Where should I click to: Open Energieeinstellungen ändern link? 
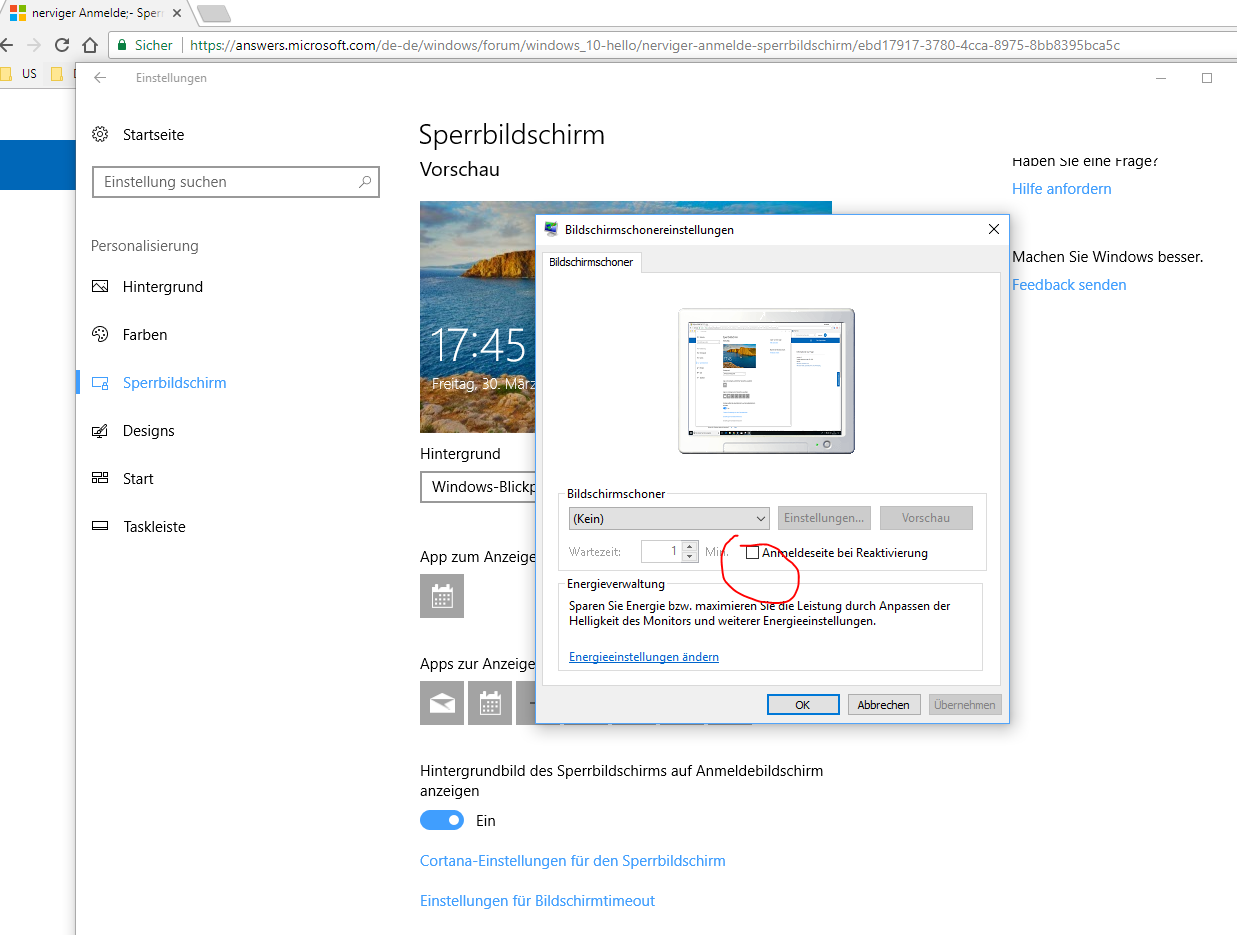coord(644,657)
